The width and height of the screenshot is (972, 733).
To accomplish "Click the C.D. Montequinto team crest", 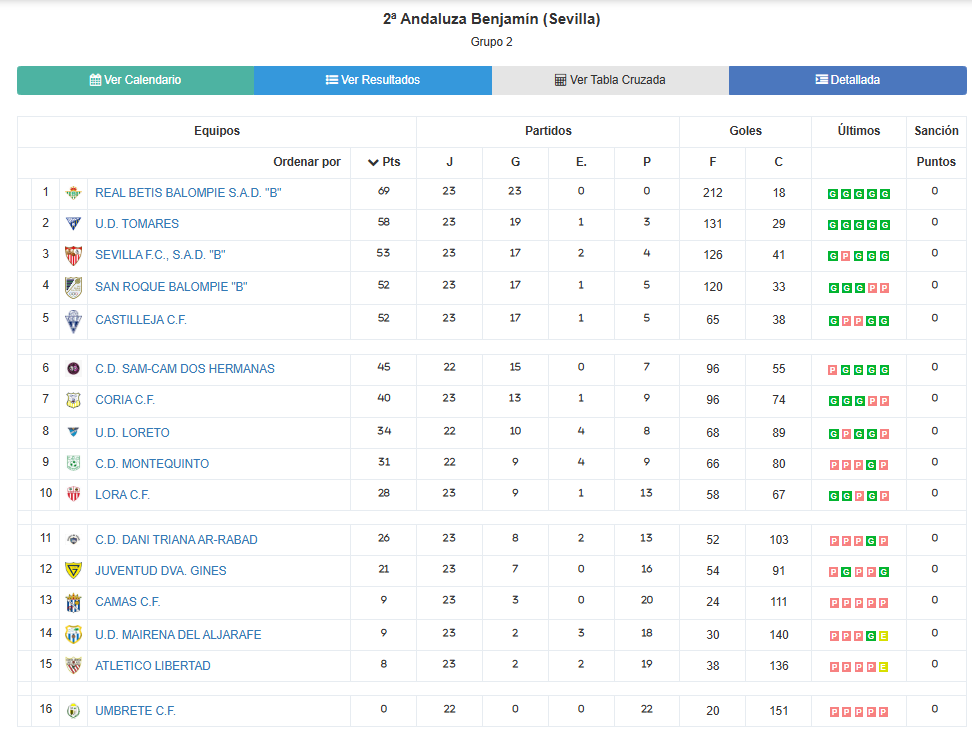I will pos(73,463).
